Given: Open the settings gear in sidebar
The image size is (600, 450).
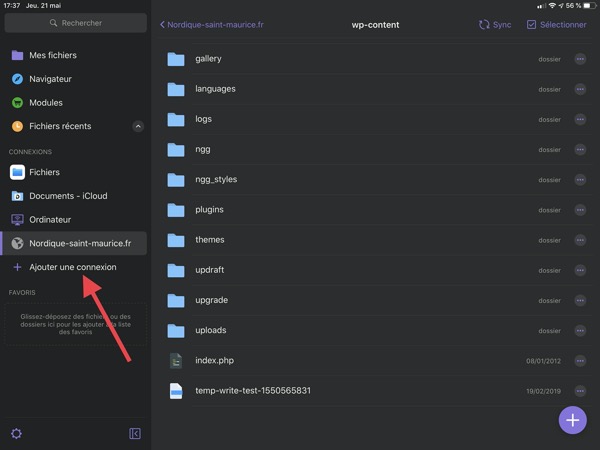Looking at the screenshot, I should (16, 433).
